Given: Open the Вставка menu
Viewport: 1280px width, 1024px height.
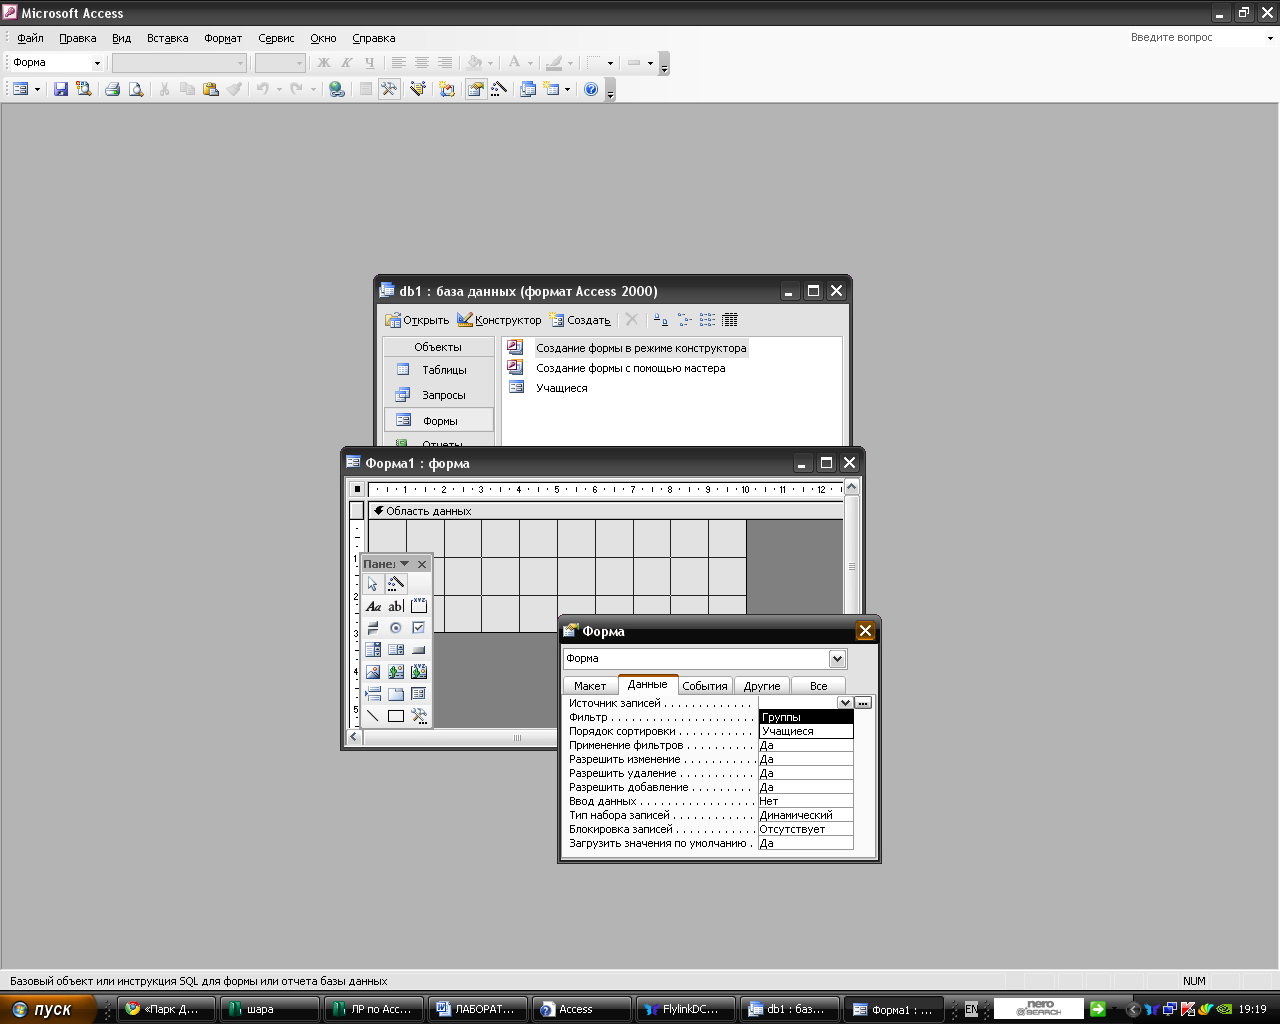Looking at the screenshot, I should coord(167,38).
